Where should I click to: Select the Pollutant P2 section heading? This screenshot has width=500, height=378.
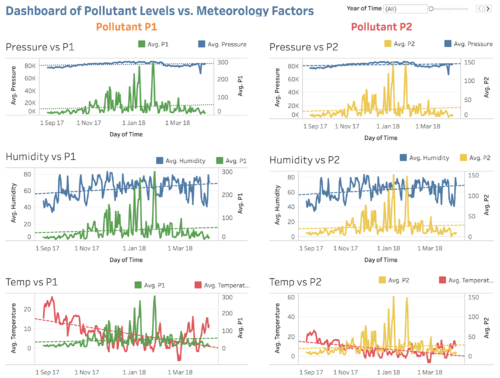tap(381, 27)
